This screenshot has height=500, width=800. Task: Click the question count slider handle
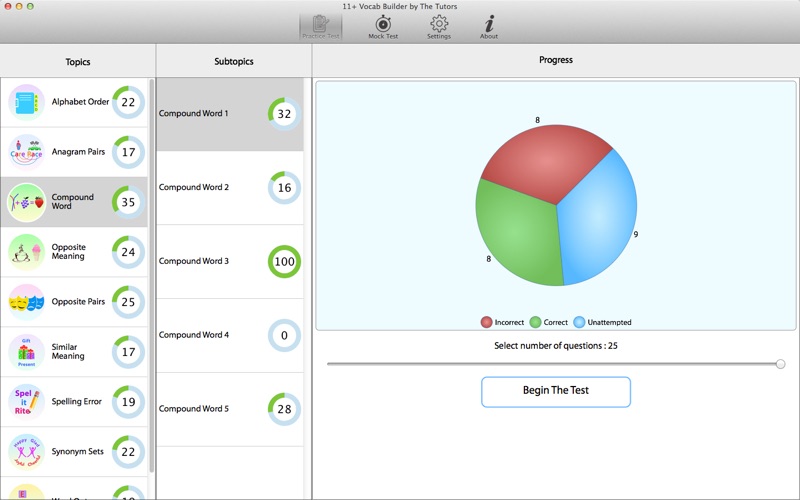pos(780,364)
